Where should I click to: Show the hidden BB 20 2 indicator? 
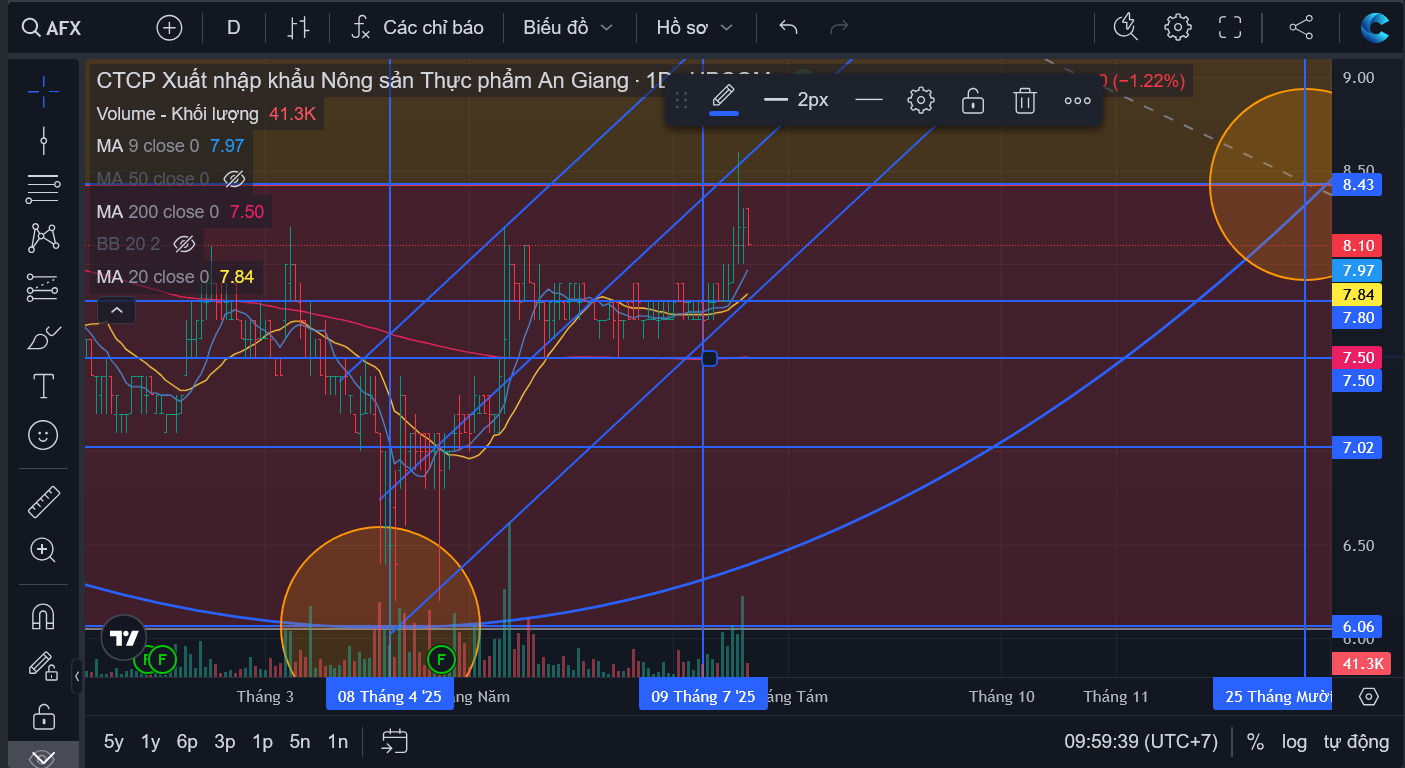coord(184,244)
